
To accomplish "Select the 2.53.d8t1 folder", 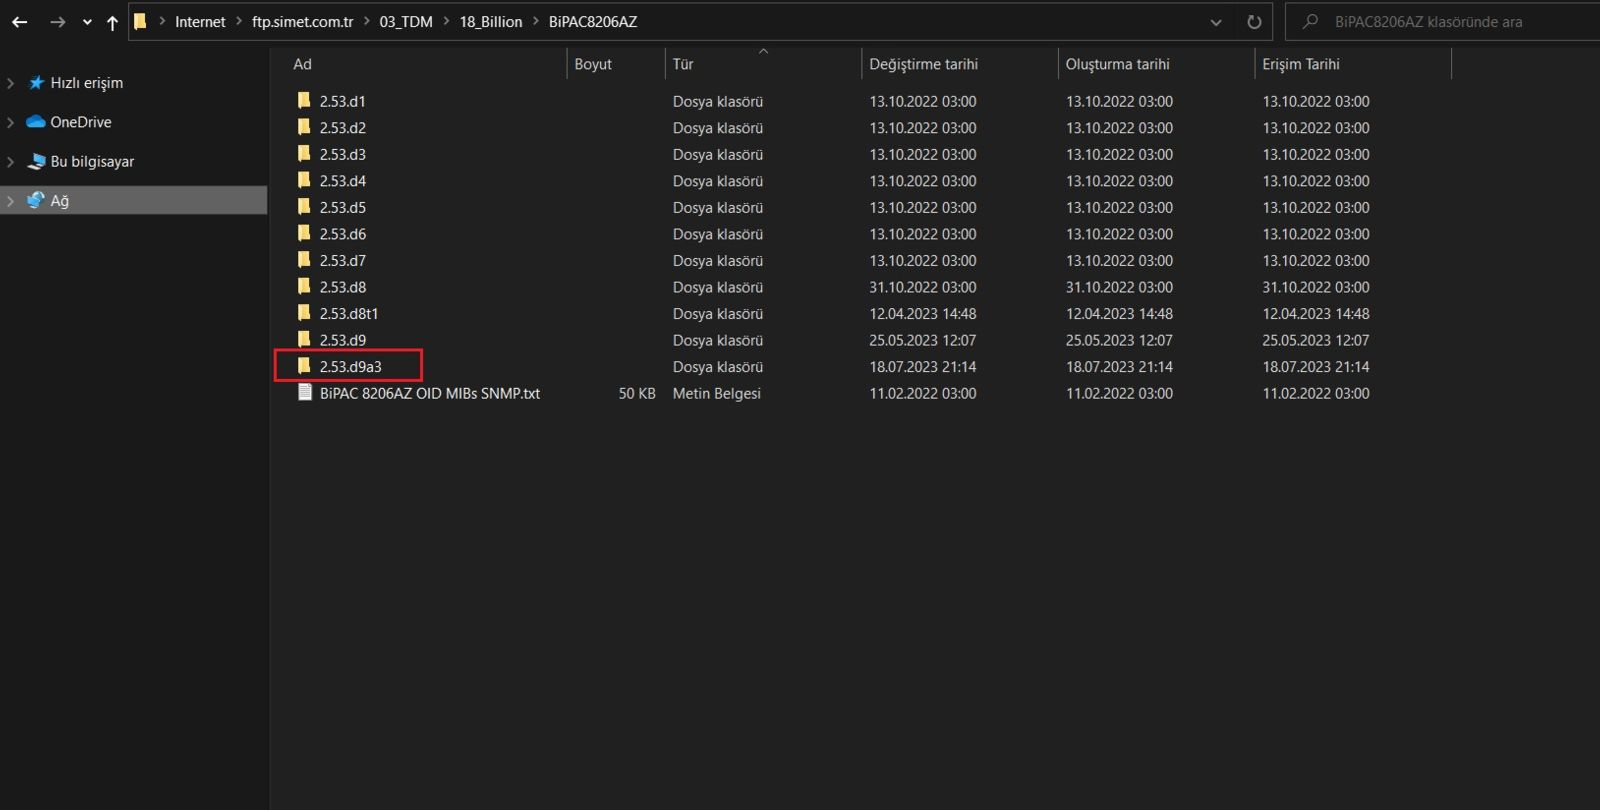I will (x=348, y=313).
